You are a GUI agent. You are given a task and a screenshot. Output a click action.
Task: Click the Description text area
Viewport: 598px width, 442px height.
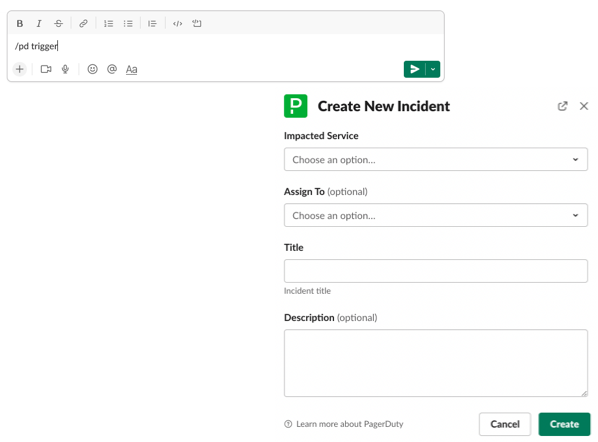pos(436,363)
